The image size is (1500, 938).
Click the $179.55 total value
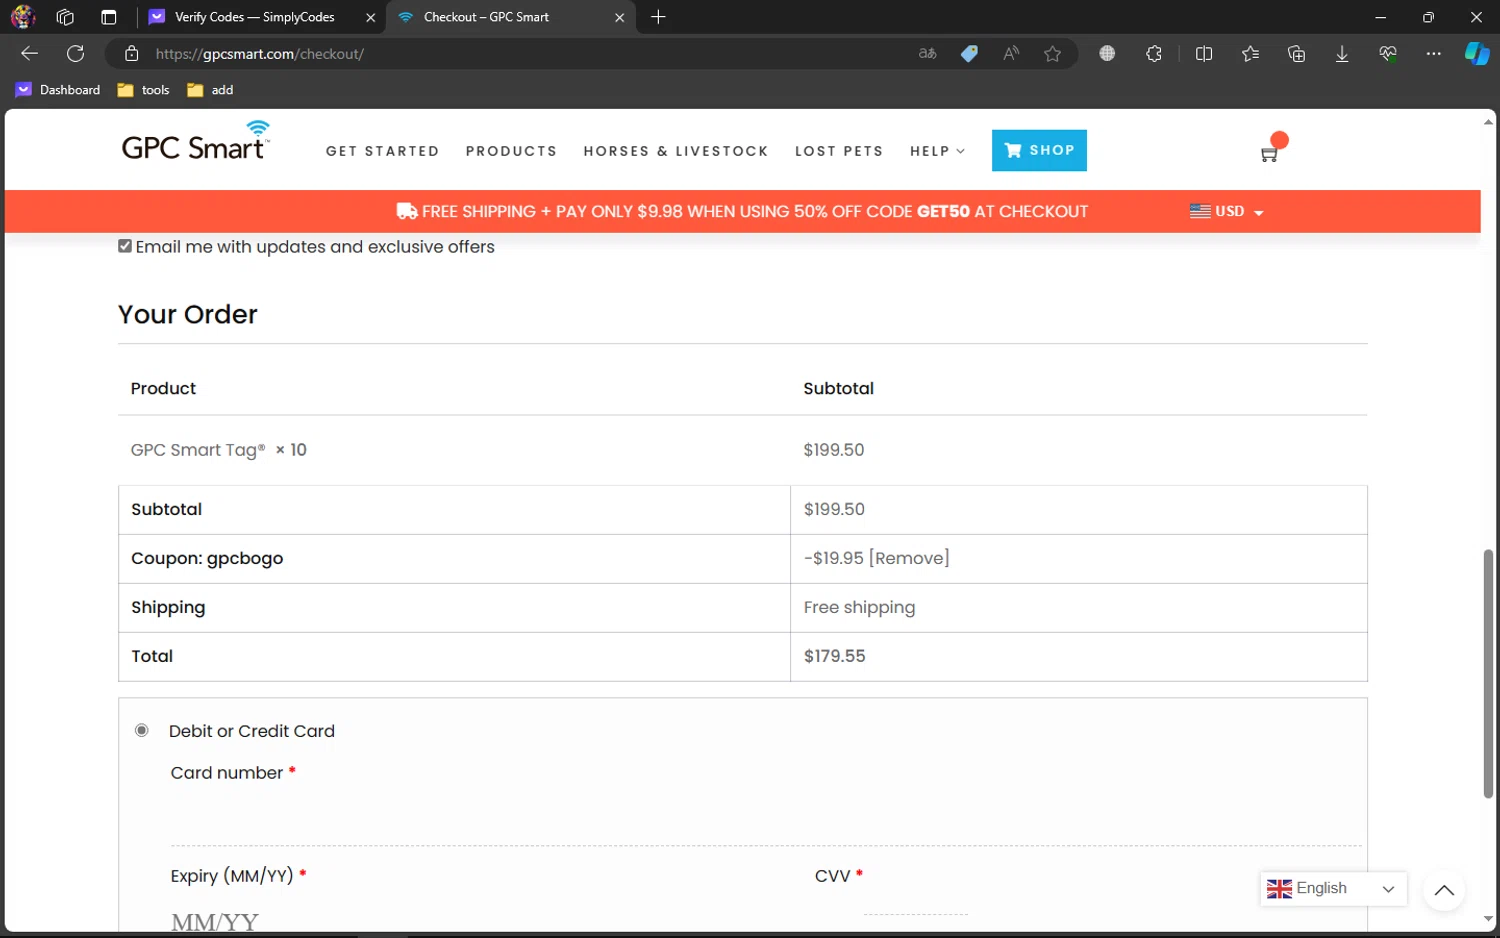(835, 656)
